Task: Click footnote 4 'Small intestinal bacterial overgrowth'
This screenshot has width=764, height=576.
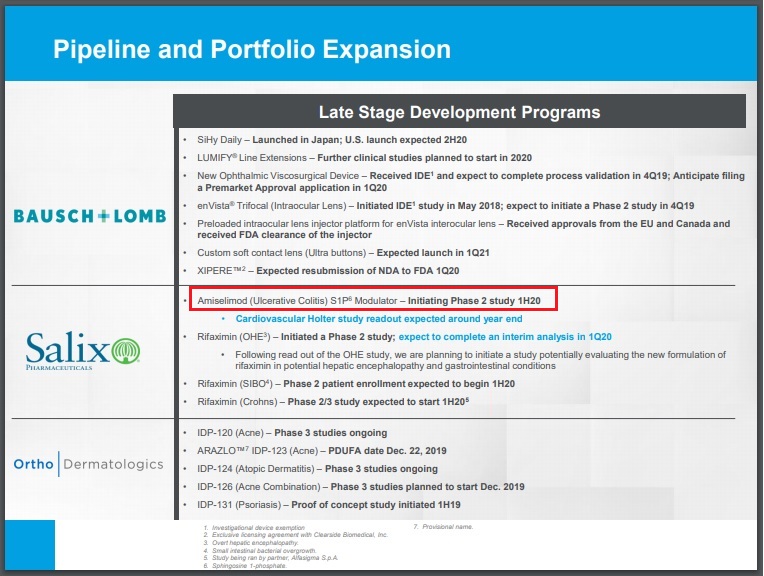Action: [260, 550]
